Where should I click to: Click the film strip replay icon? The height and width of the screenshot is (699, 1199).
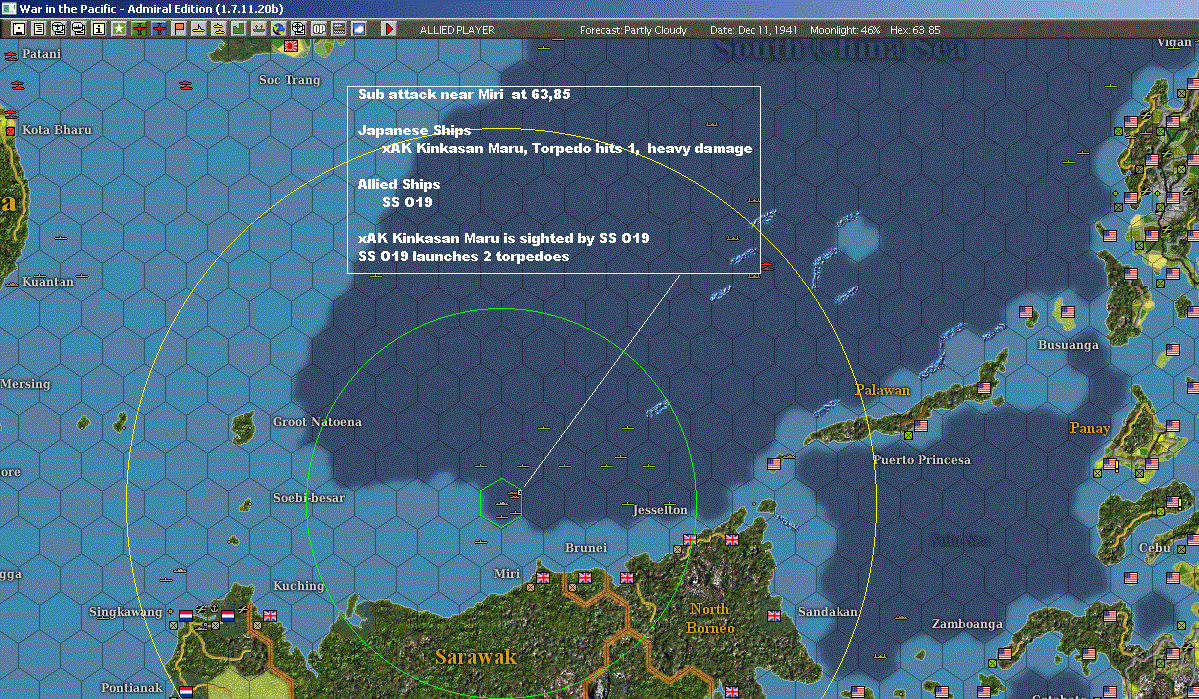(338, 29)
